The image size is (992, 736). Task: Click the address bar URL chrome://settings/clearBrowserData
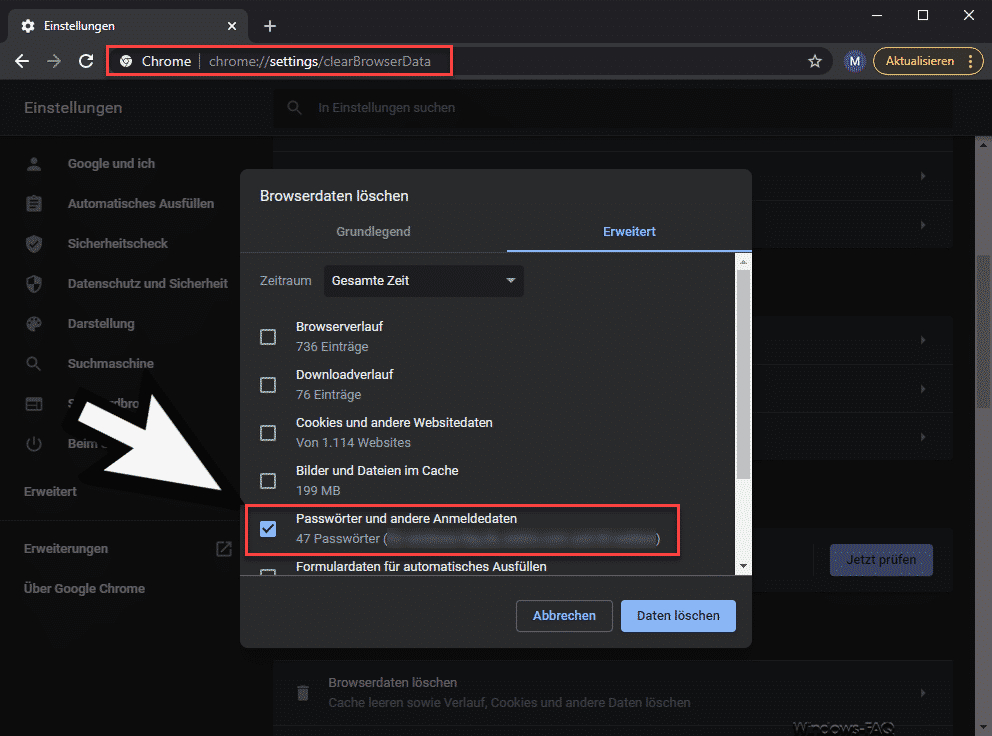click(319, 61)
